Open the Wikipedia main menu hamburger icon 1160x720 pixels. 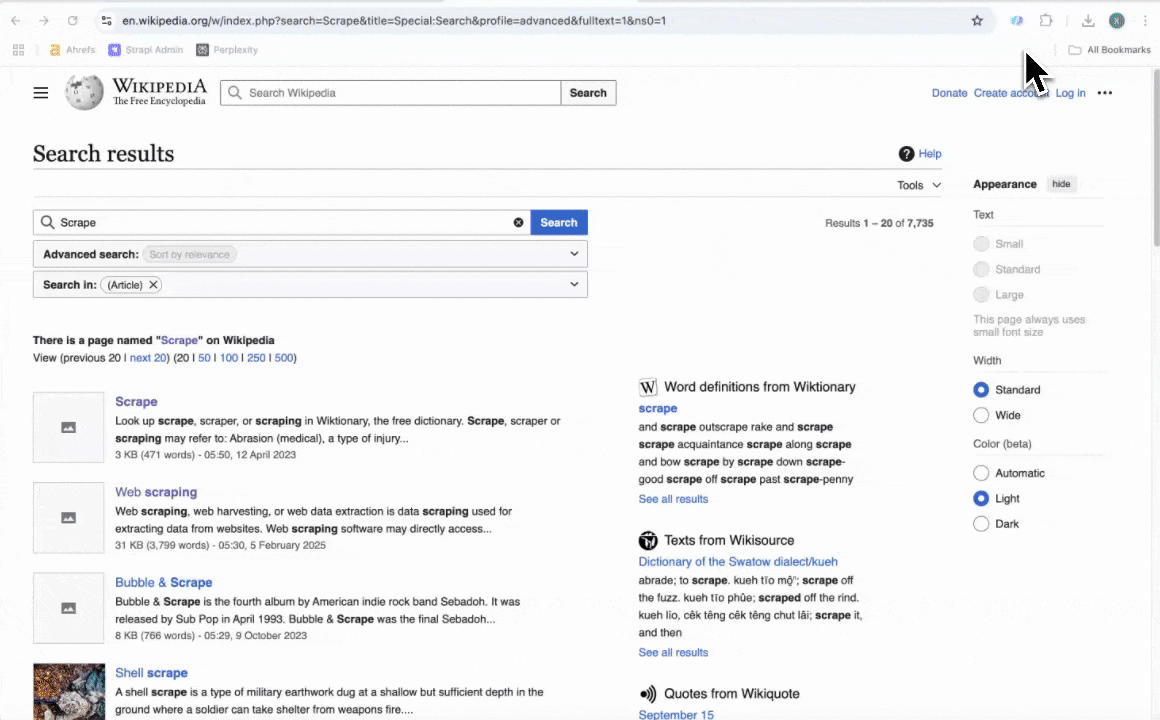coord(41,92)
